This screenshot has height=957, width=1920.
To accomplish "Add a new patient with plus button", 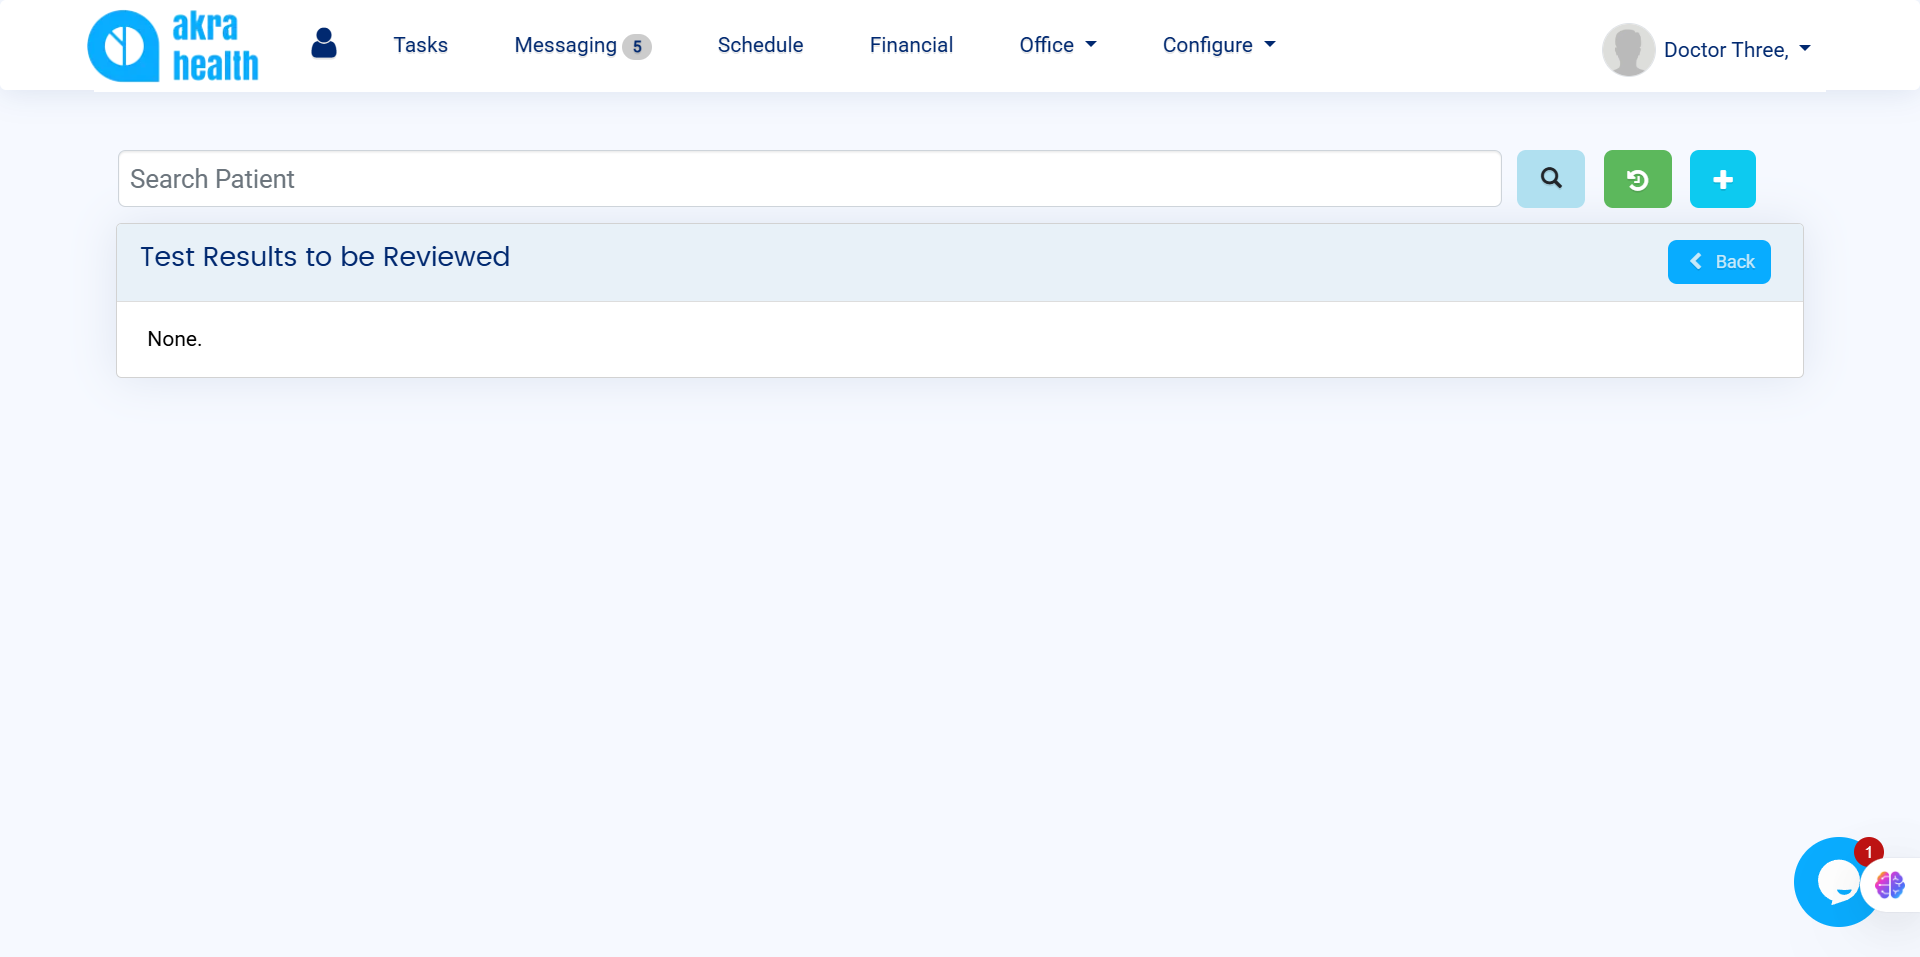I will pyautogui.click(x=1722, y=179).
